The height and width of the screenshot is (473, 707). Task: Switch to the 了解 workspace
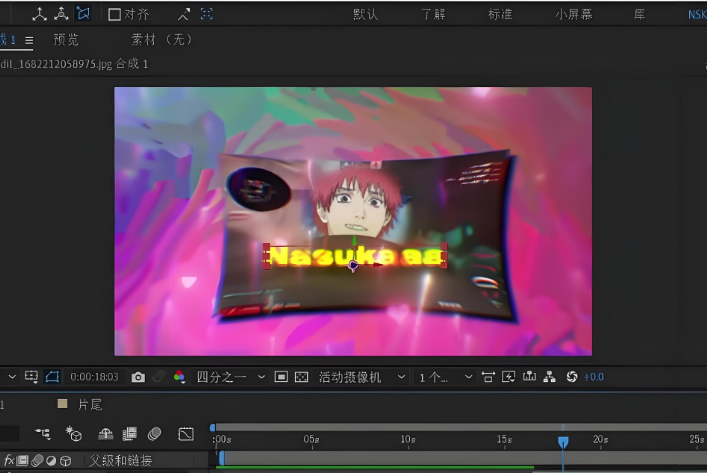(433, 14)
